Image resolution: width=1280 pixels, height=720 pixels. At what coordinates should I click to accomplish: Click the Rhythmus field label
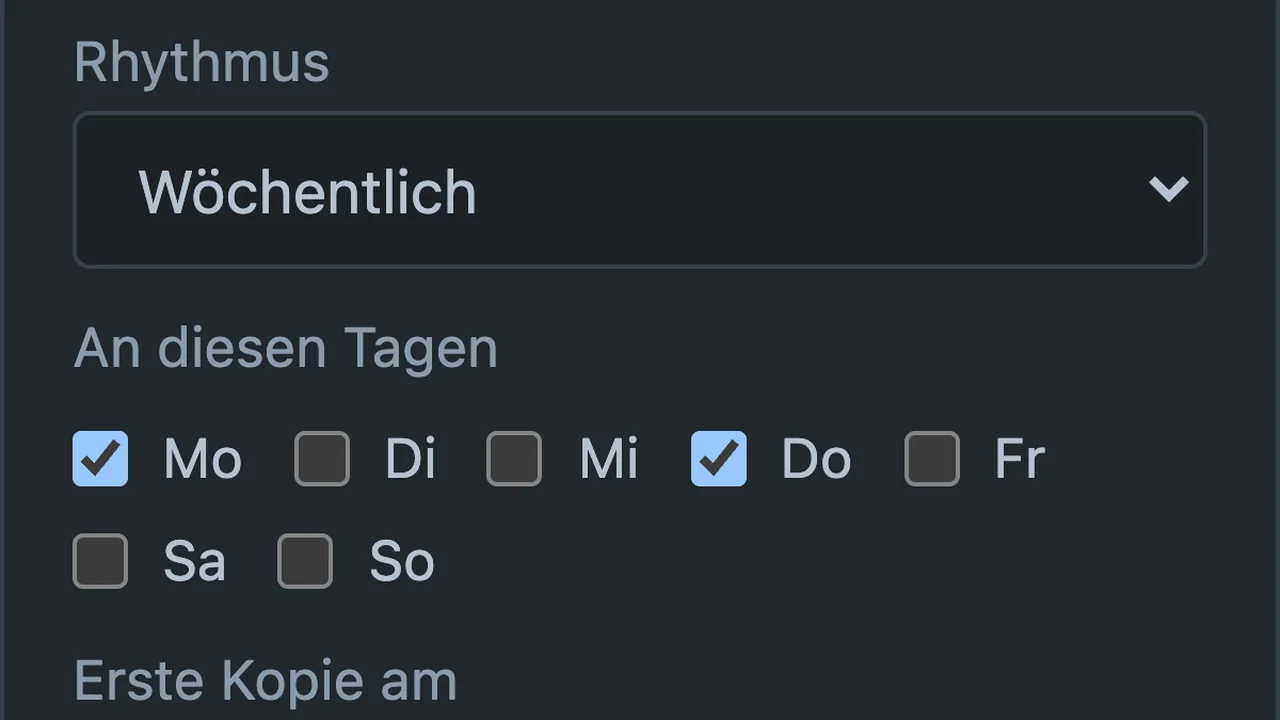click(x=202, y=63)
